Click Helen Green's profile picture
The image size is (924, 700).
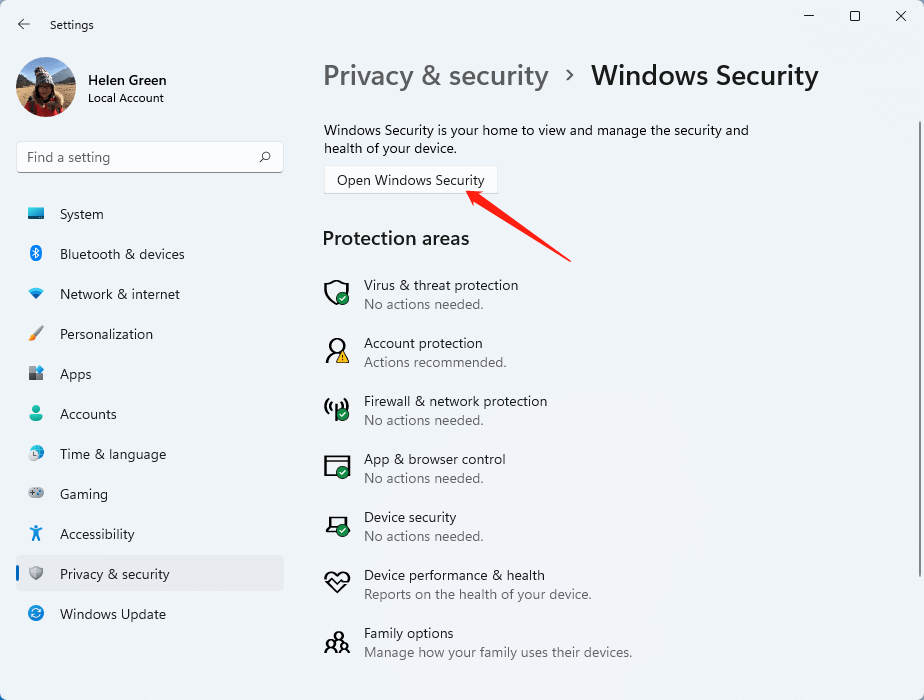[46, 87]
